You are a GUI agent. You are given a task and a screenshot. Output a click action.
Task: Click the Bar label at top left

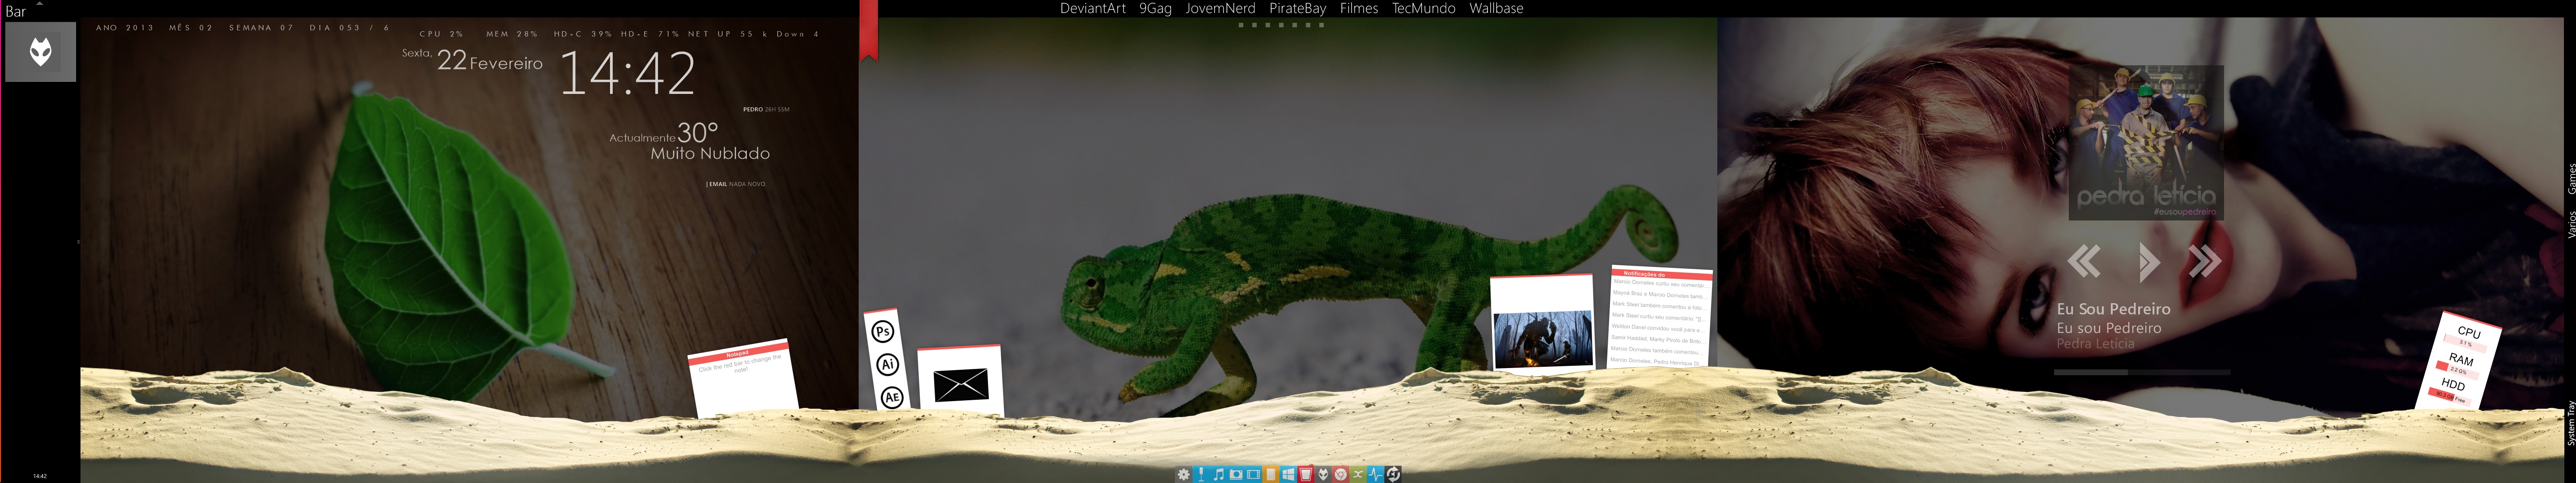tap(15, 11)
